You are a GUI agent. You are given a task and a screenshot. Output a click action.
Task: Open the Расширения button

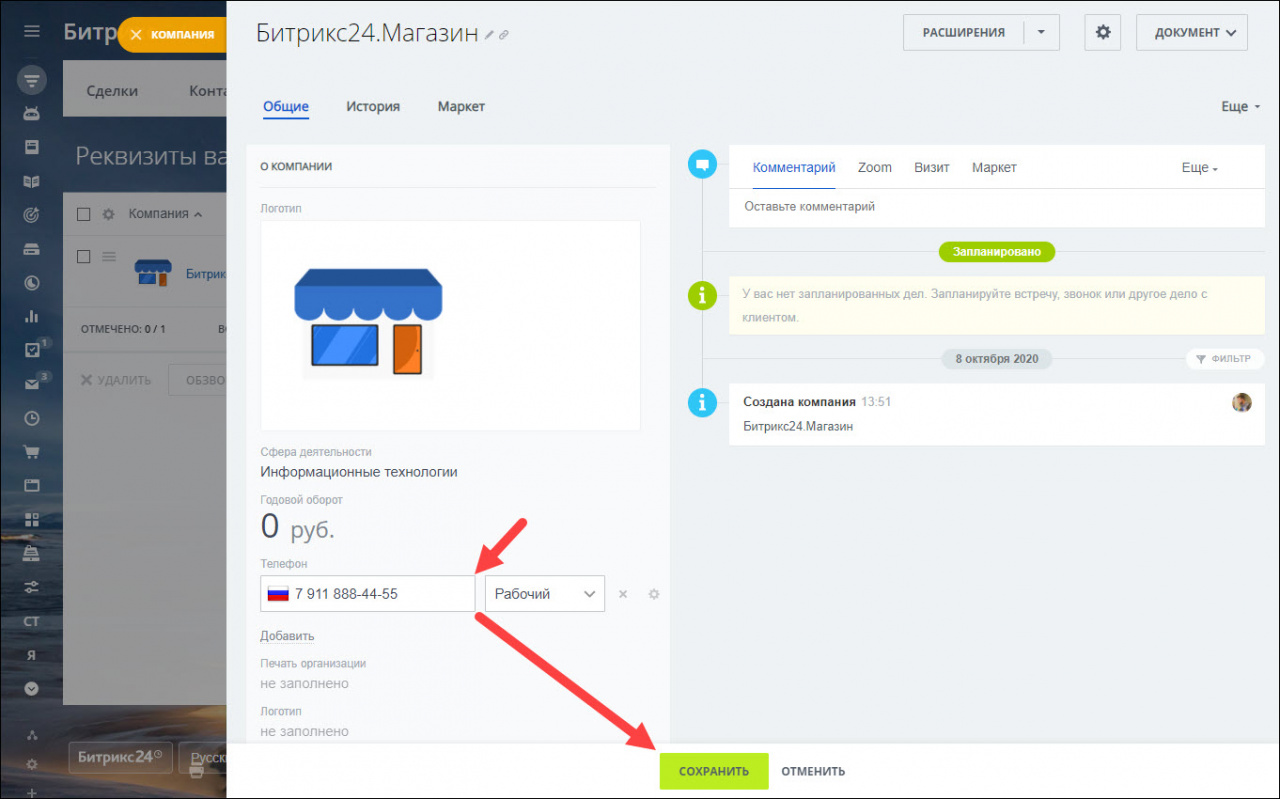tap(964, 32)
